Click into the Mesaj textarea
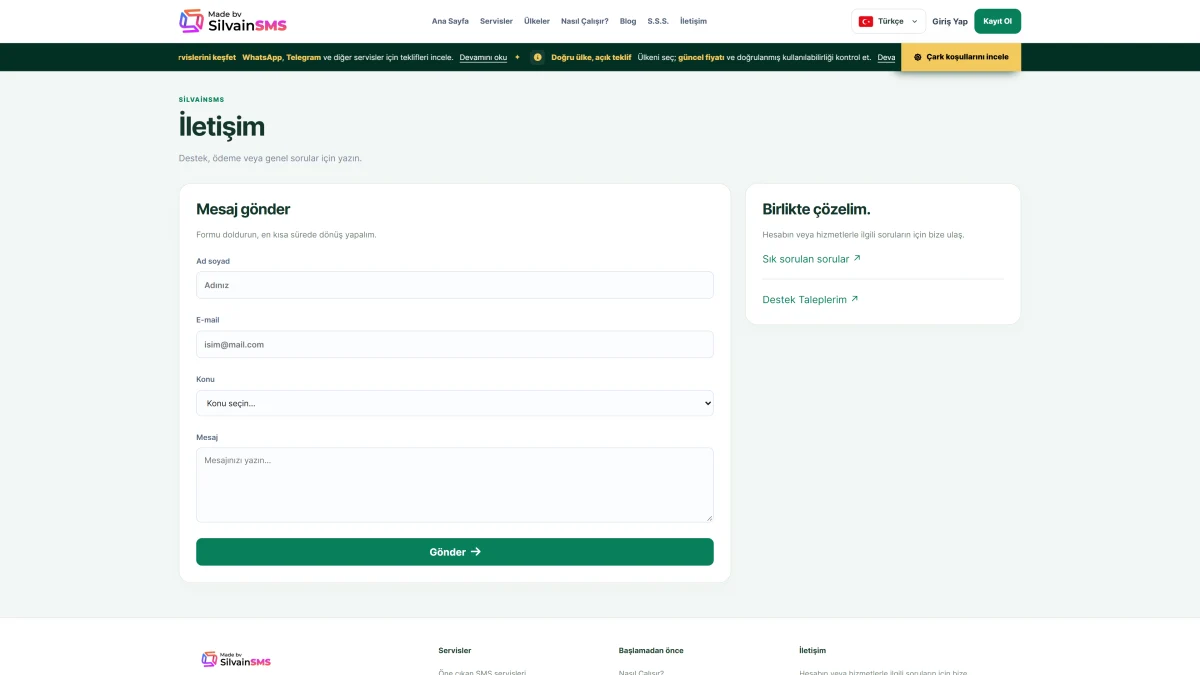Image resolution: width=1200 pixels, height=675 pixels. click(x=455, y=485)
